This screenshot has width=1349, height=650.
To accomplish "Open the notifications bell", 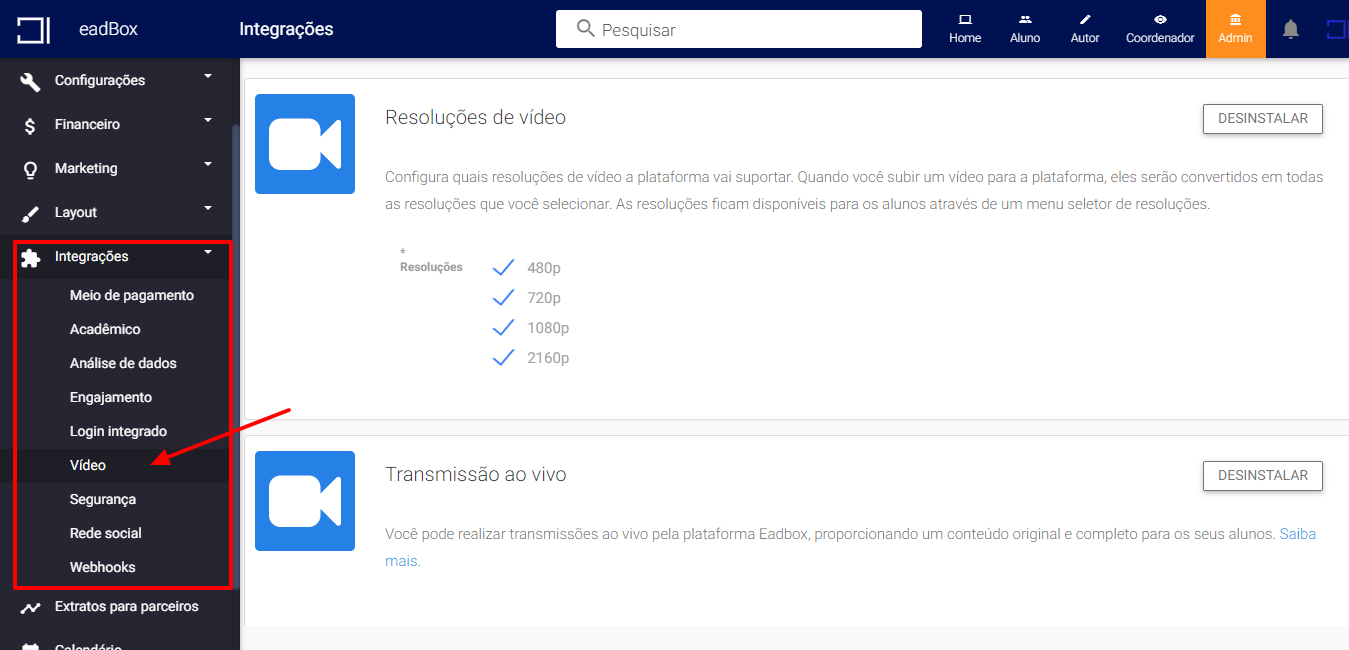I will tap(1291, 29).
